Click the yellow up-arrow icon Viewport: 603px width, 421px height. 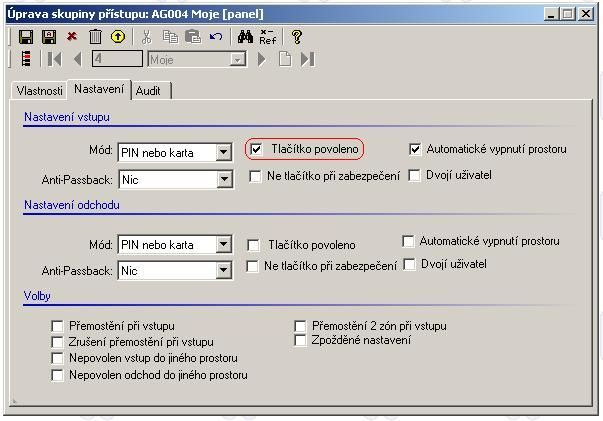click(118, 37)
